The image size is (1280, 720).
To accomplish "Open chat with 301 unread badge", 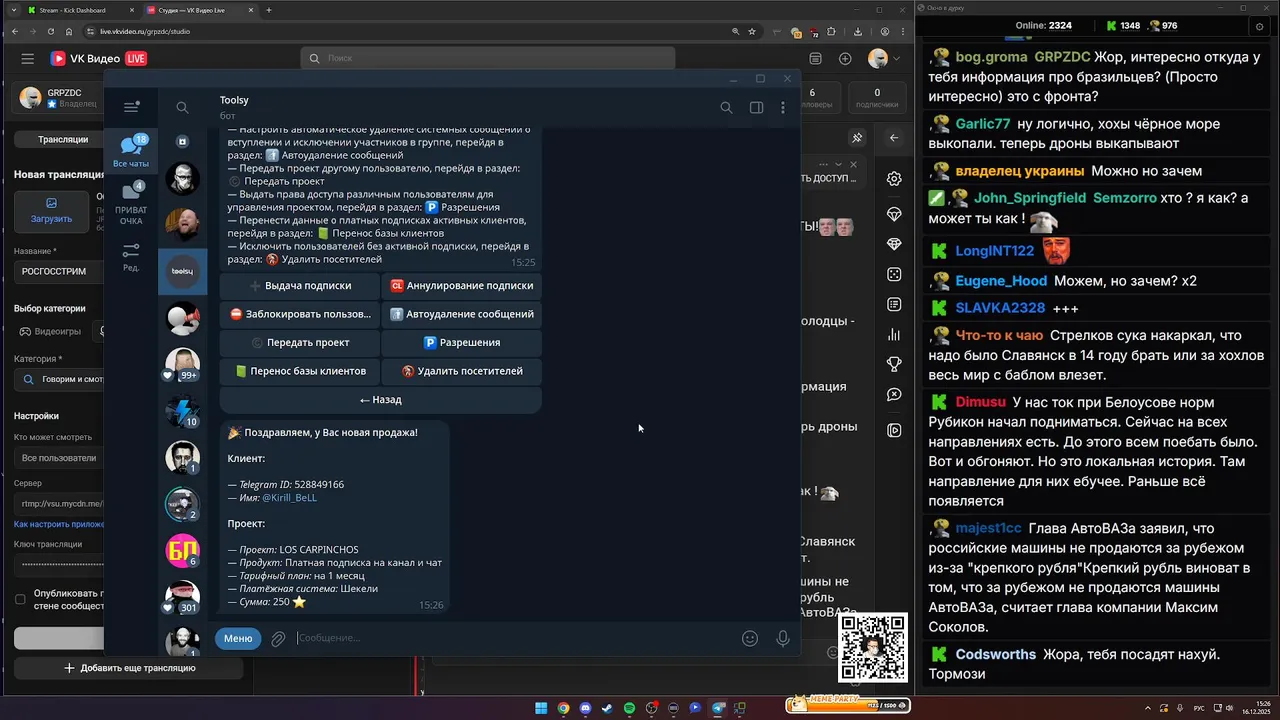I will click(x=182, y=596).
